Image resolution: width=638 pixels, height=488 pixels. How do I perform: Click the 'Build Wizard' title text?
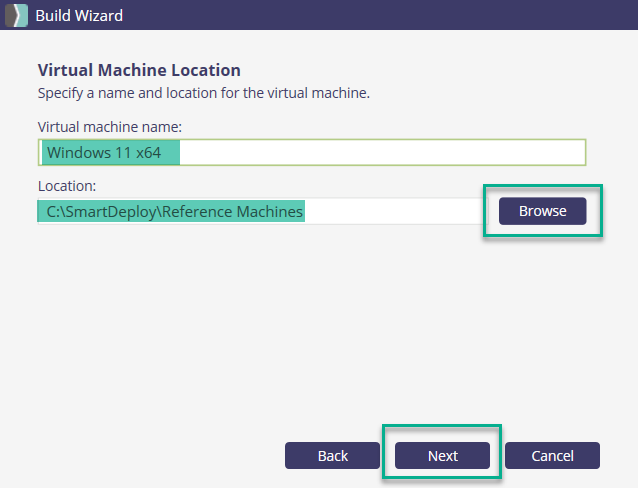(80, 15)
